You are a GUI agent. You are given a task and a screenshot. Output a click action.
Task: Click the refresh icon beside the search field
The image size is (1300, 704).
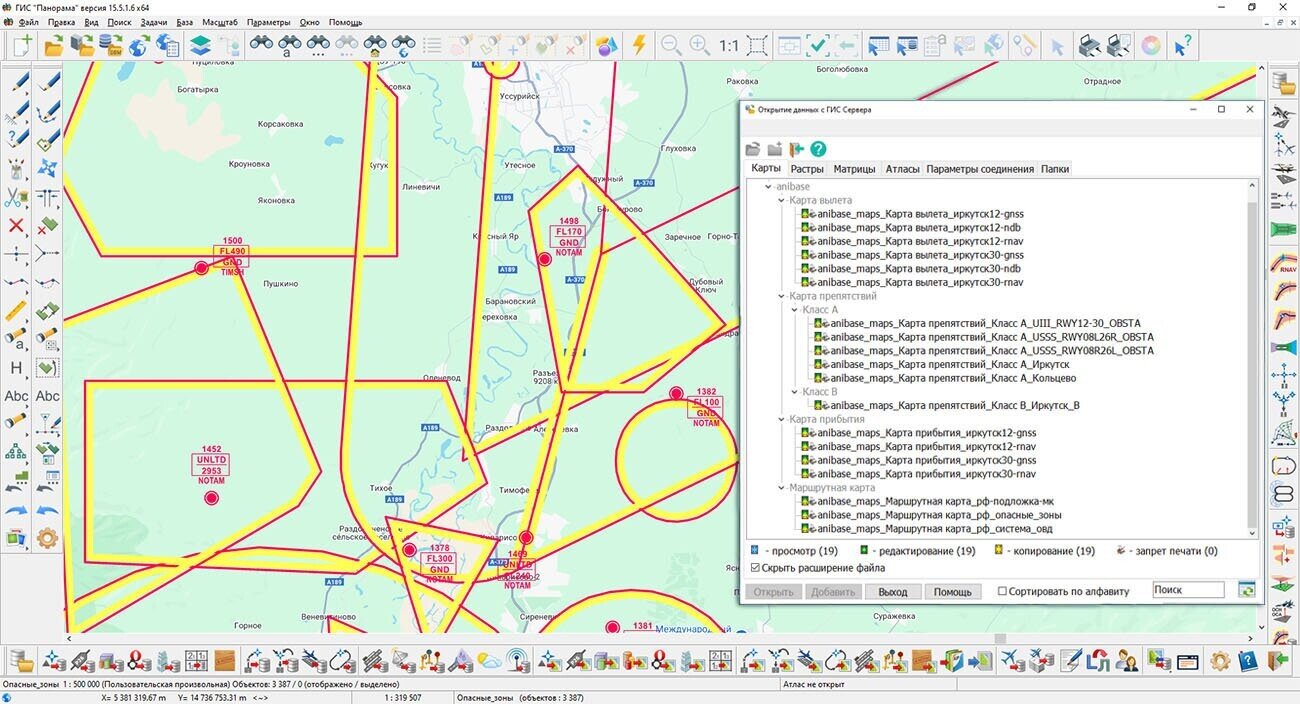tap(1245, 590)
